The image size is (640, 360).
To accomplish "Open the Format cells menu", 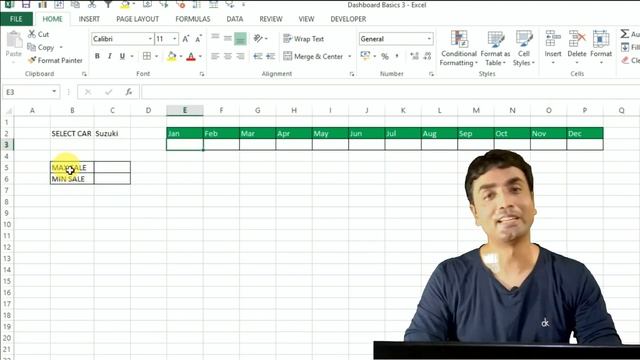I will (x=601, y=47).
